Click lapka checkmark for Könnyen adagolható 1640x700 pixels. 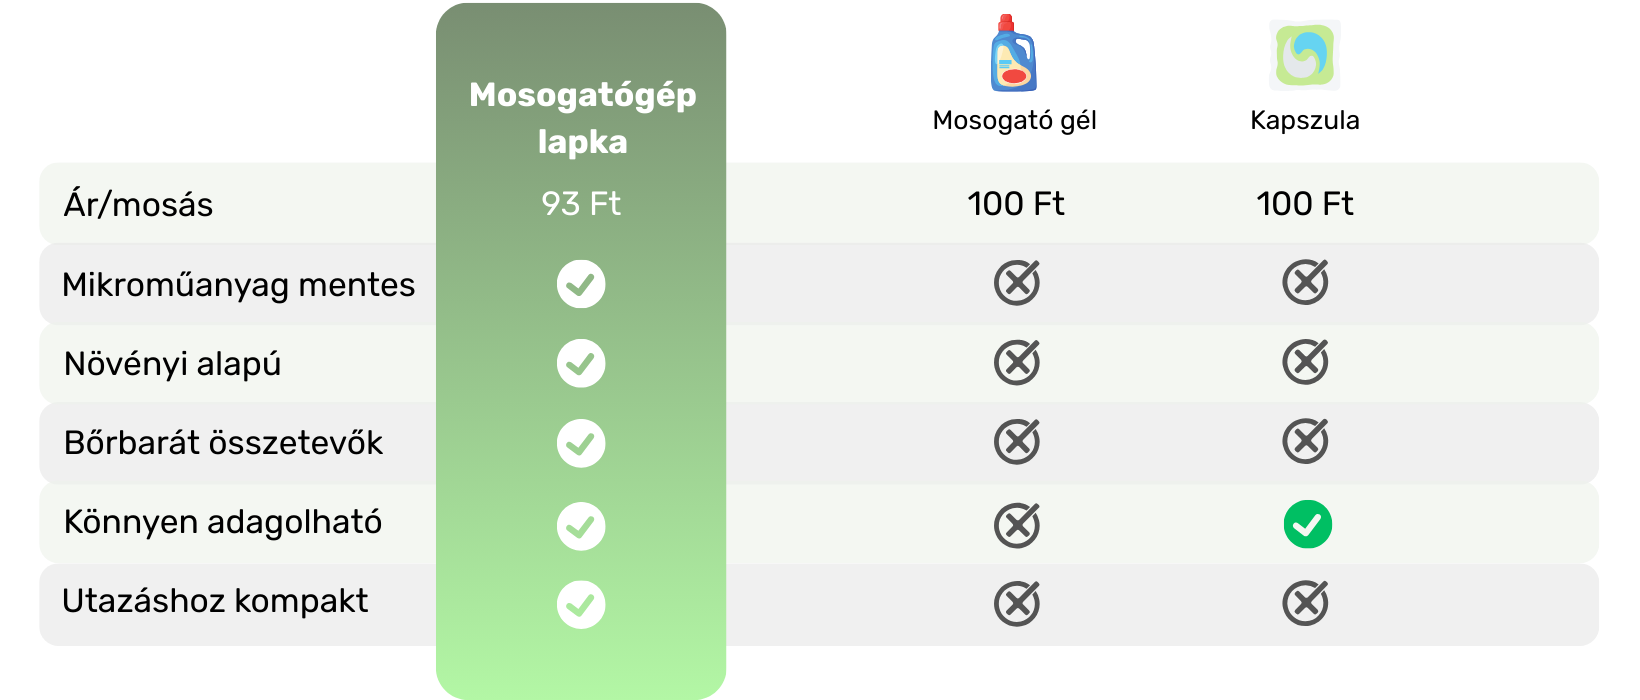pyautogui.click(x=581, y=526)
